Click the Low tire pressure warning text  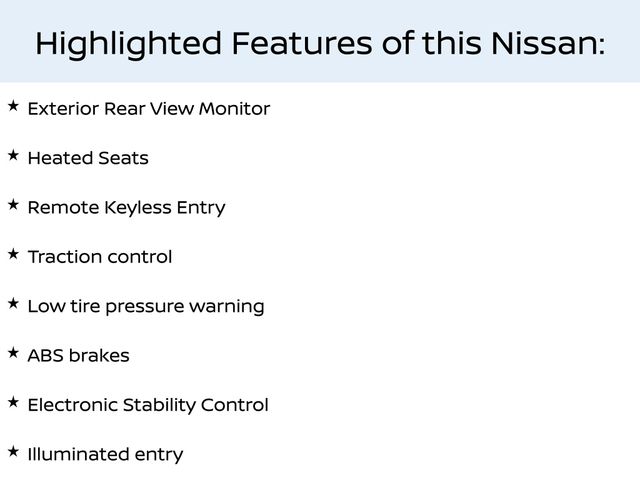click(x=146, y=306)
